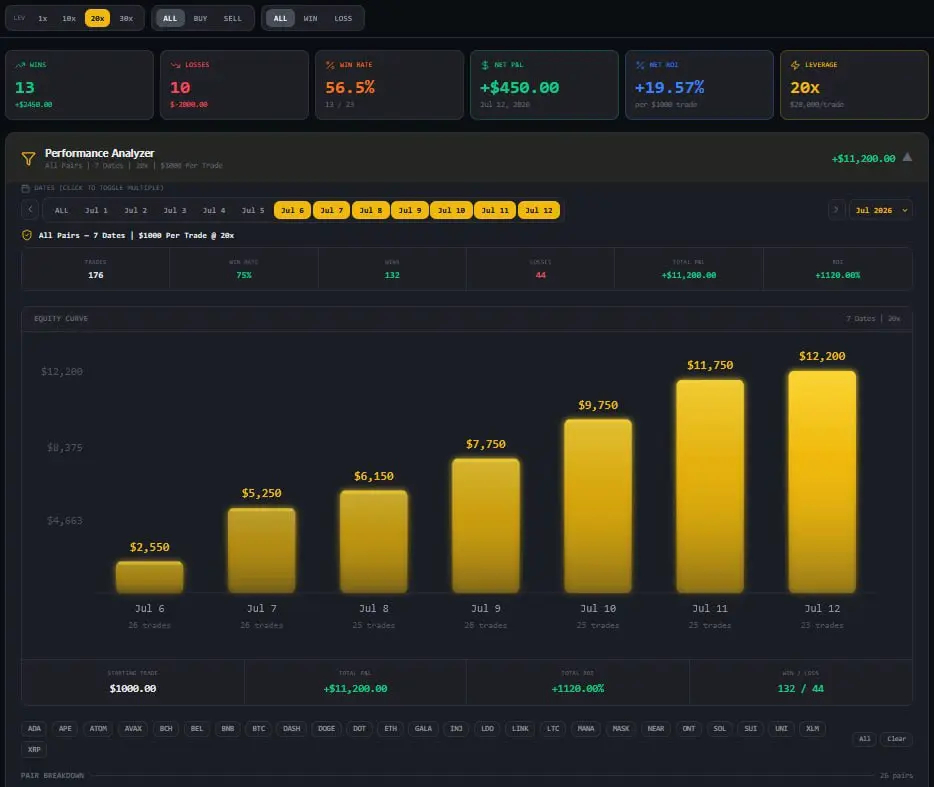Switch trade filter to BUY
The image size is (934, 787).
coord(200,18)
